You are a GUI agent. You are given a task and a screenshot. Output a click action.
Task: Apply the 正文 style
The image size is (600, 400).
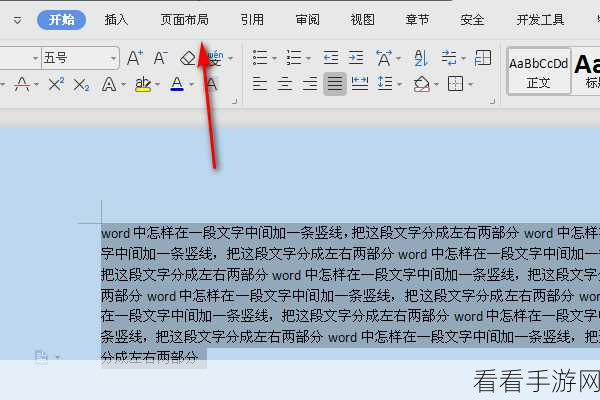538,72
